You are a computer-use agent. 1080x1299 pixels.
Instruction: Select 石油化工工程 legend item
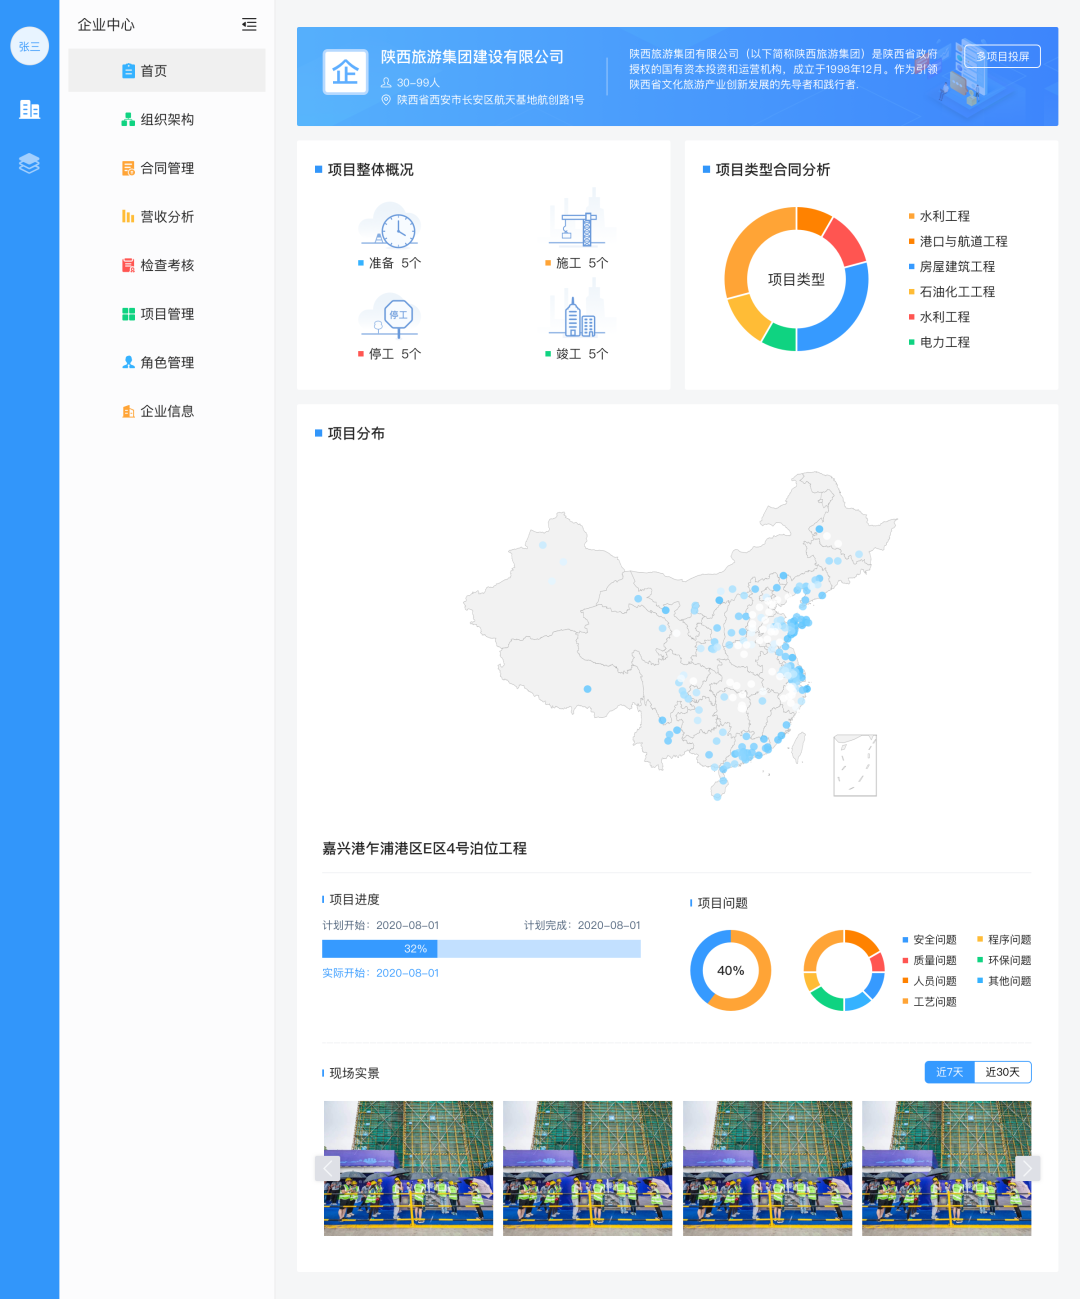952,291
